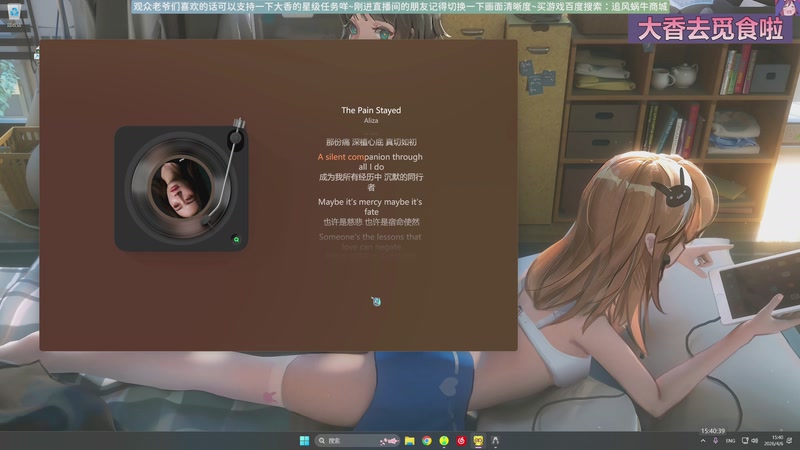Open the red NetEase Cloud Music icon
Viewport: 800px width, 450px height.
tap(461, 441)
